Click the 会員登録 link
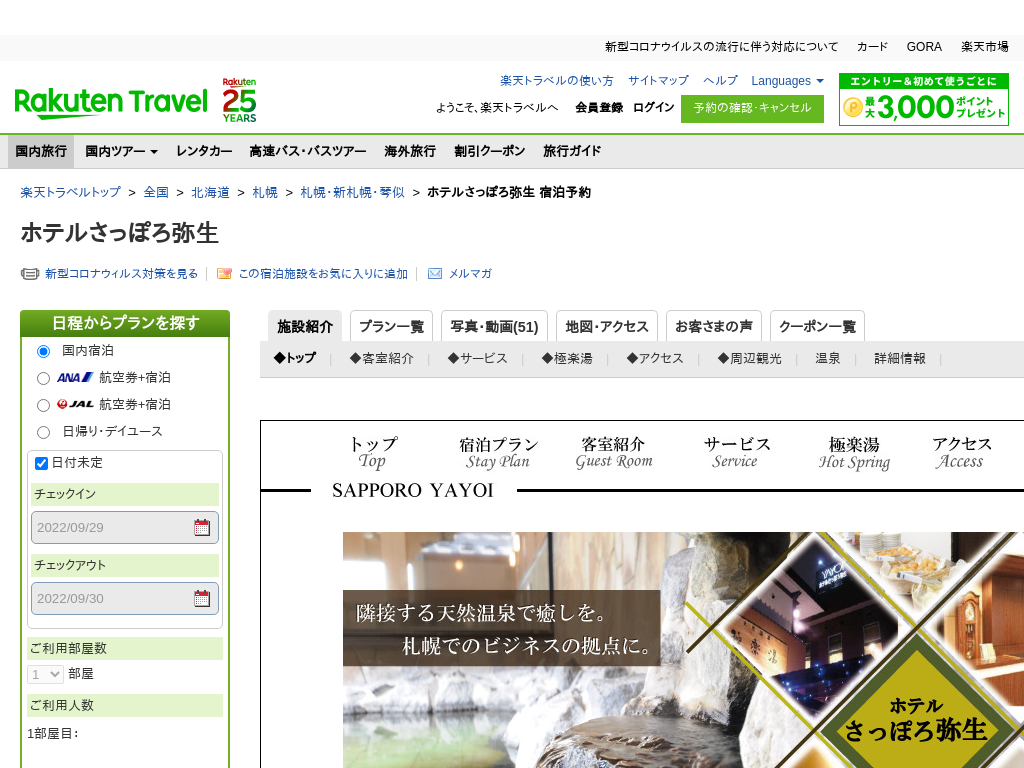This screenshot has height=768, width=1024. [600, 108]
